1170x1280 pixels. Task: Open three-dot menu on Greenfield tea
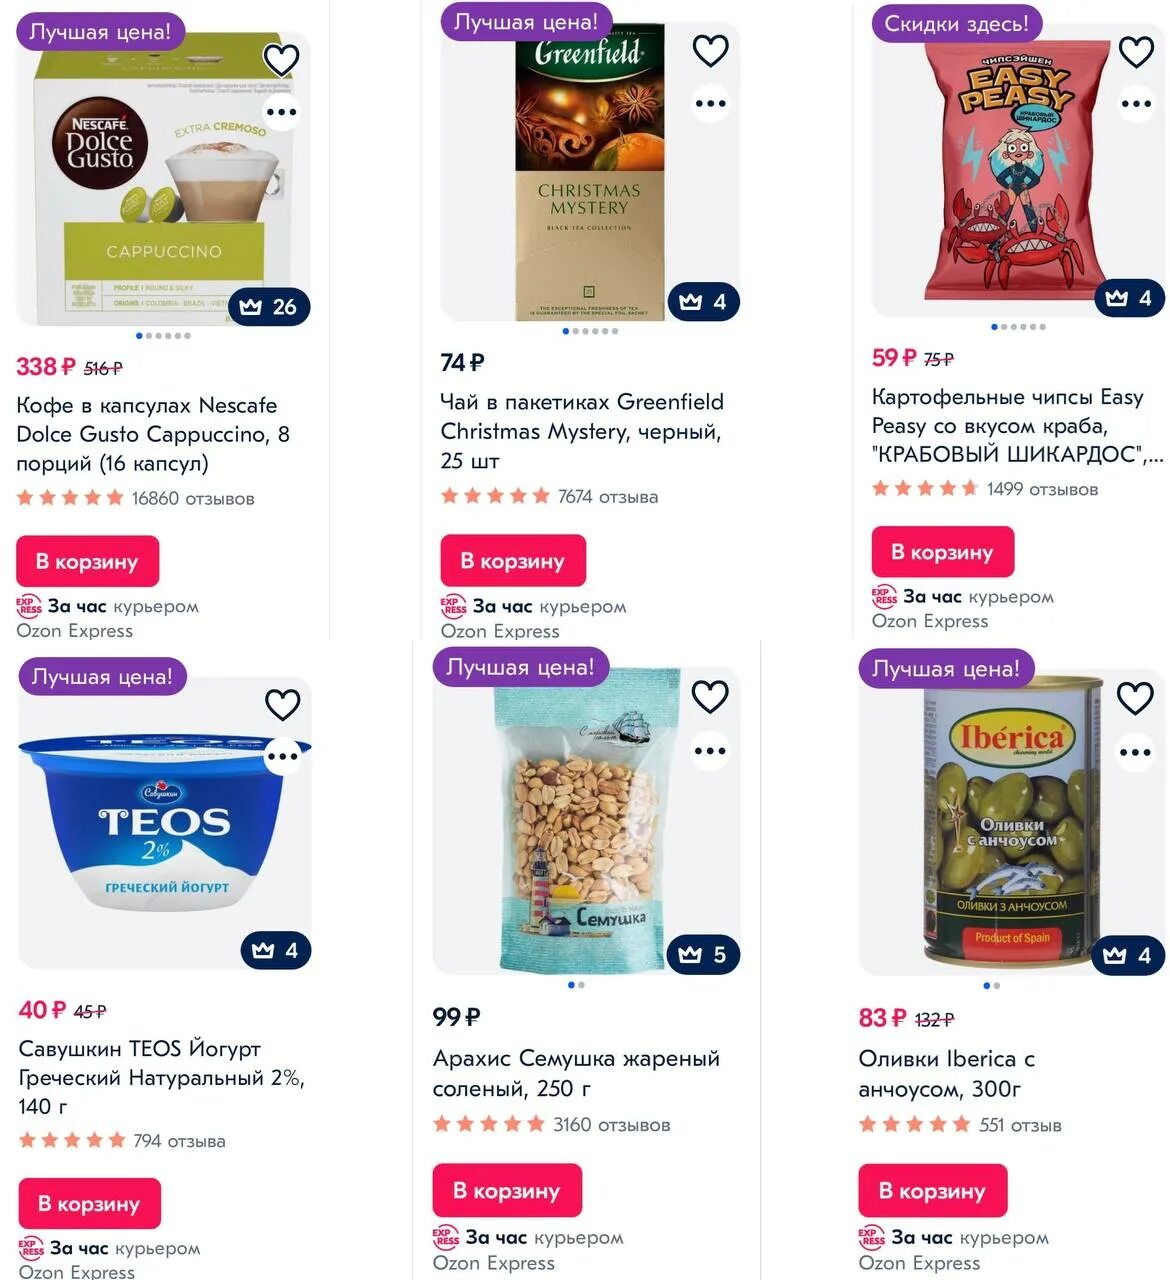(710, 103)
